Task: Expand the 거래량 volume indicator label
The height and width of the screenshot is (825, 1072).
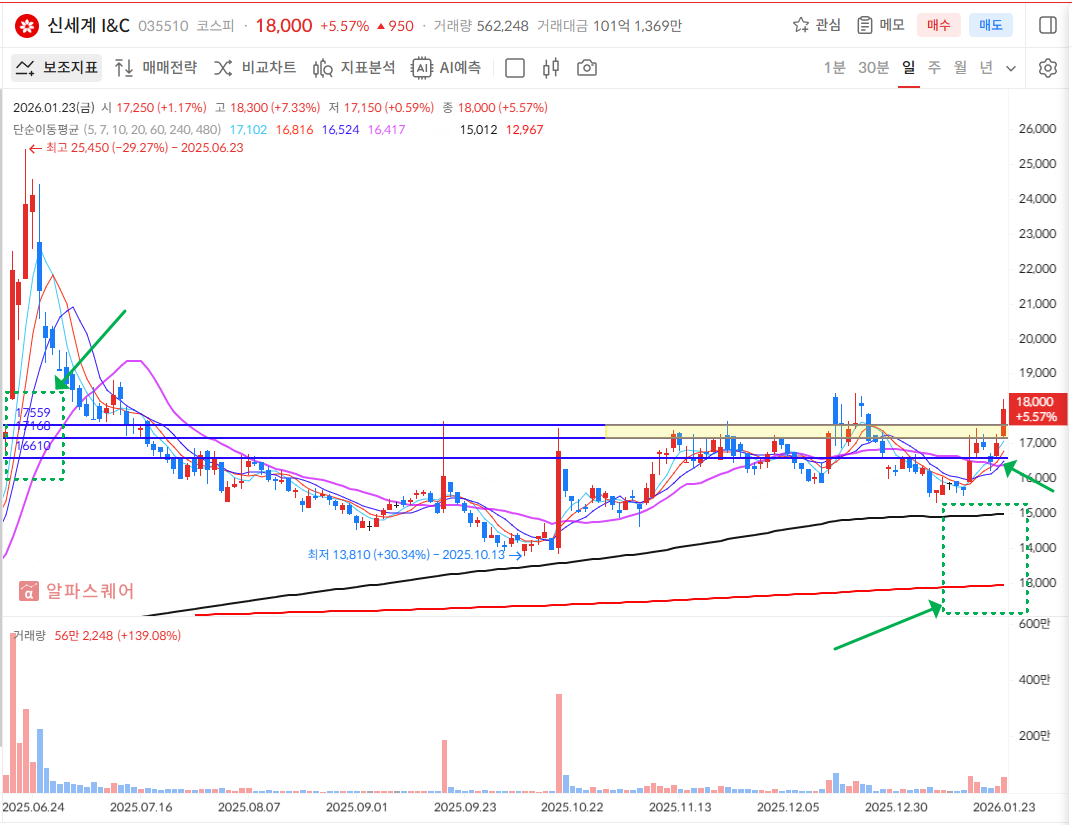Action: (x=30, y=636)
